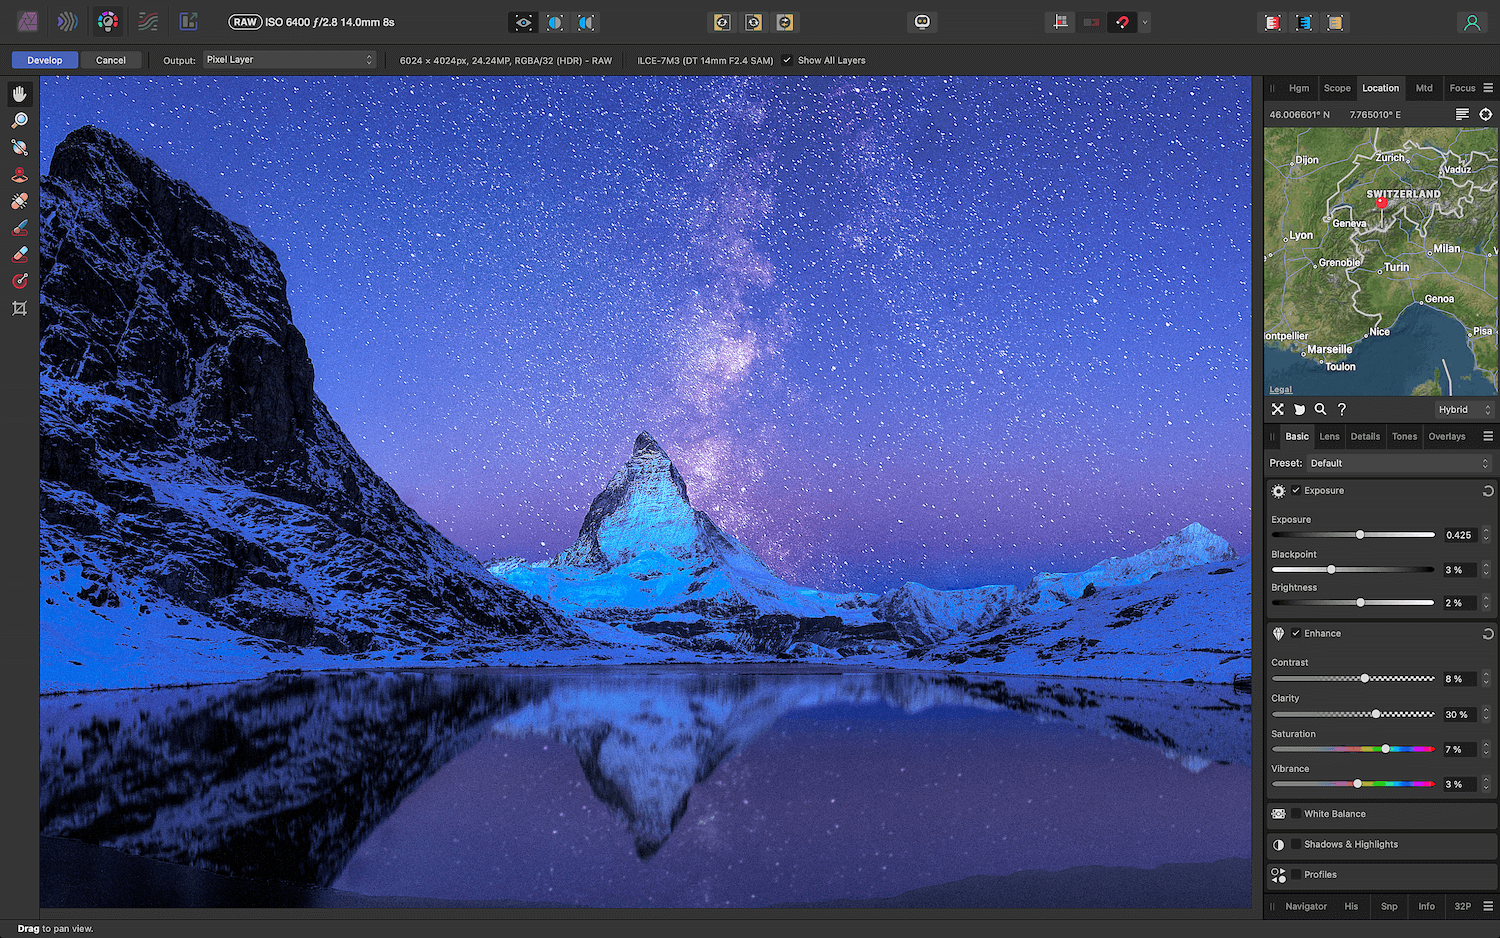Choose the split view mode icon

(555, 22)
